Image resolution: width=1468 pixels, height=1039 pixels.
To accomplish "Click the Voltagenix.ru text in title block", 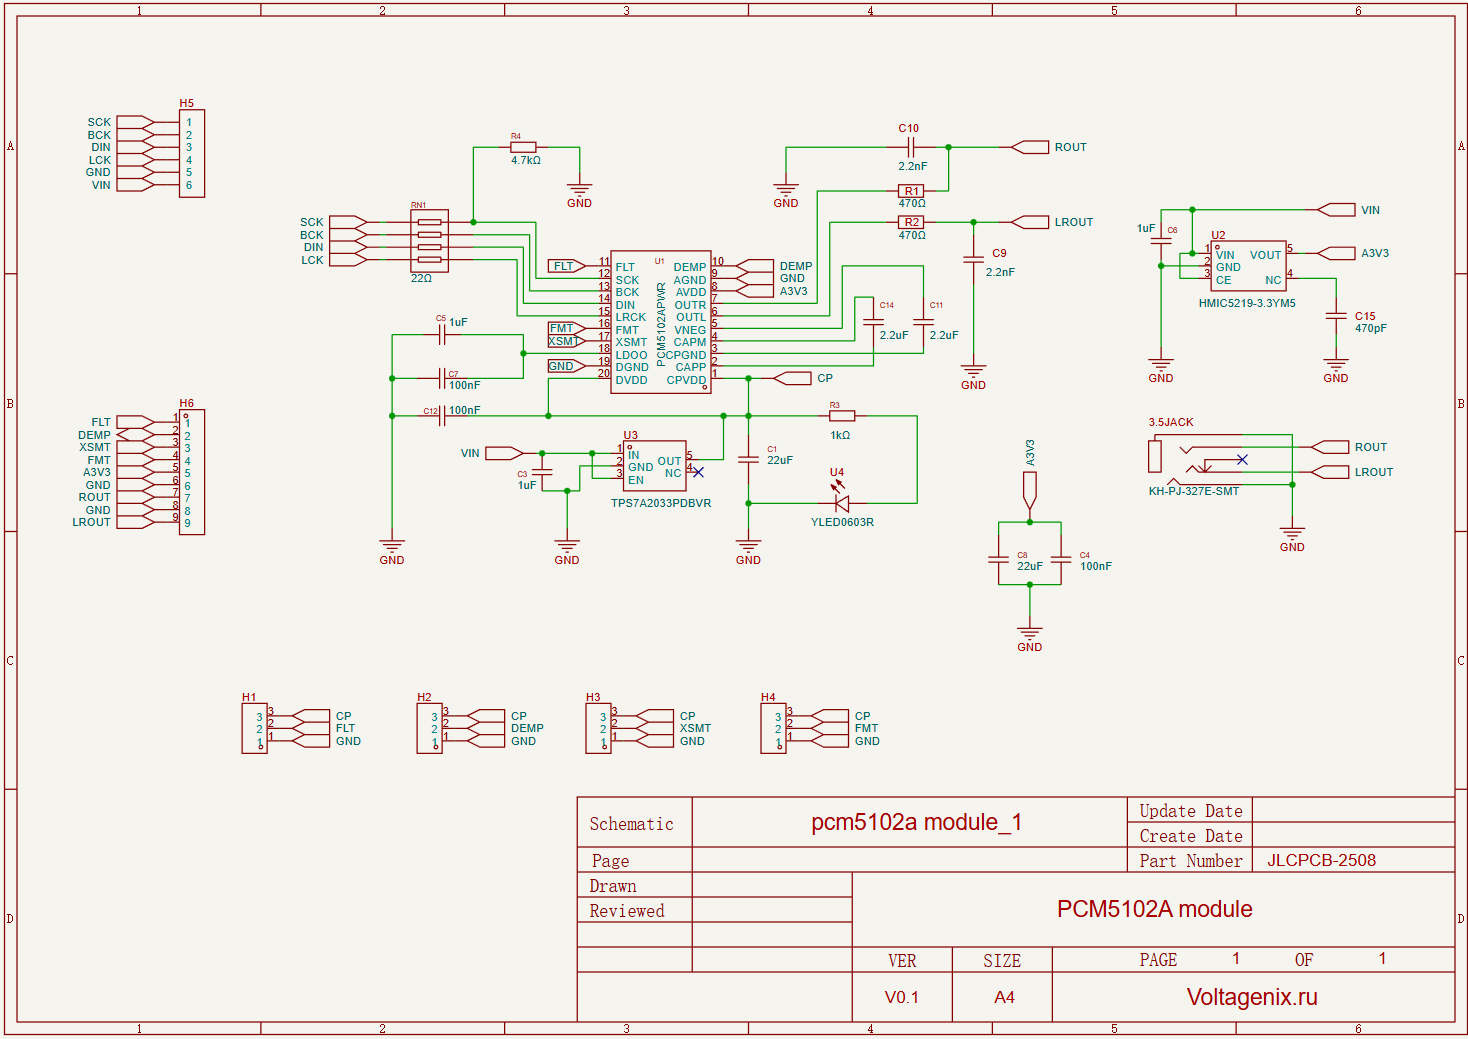I will [1252, 996].
